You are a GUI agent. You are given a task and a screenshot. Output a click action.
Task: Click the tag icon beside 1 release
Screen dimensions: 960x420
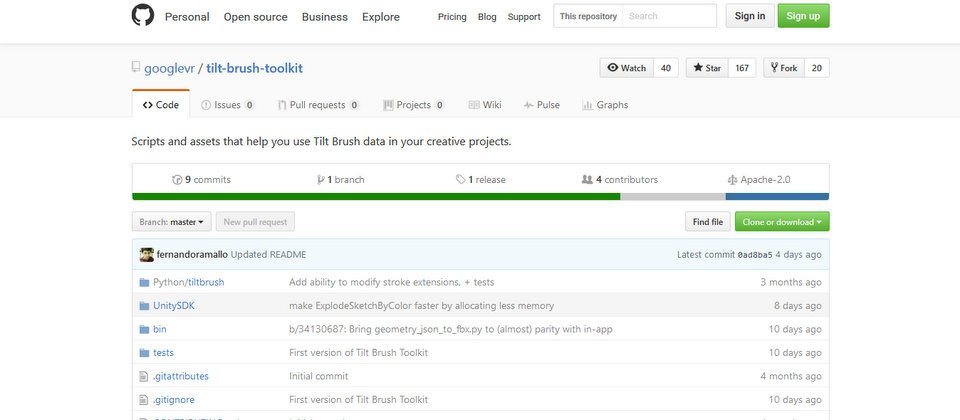coord(460,179)
